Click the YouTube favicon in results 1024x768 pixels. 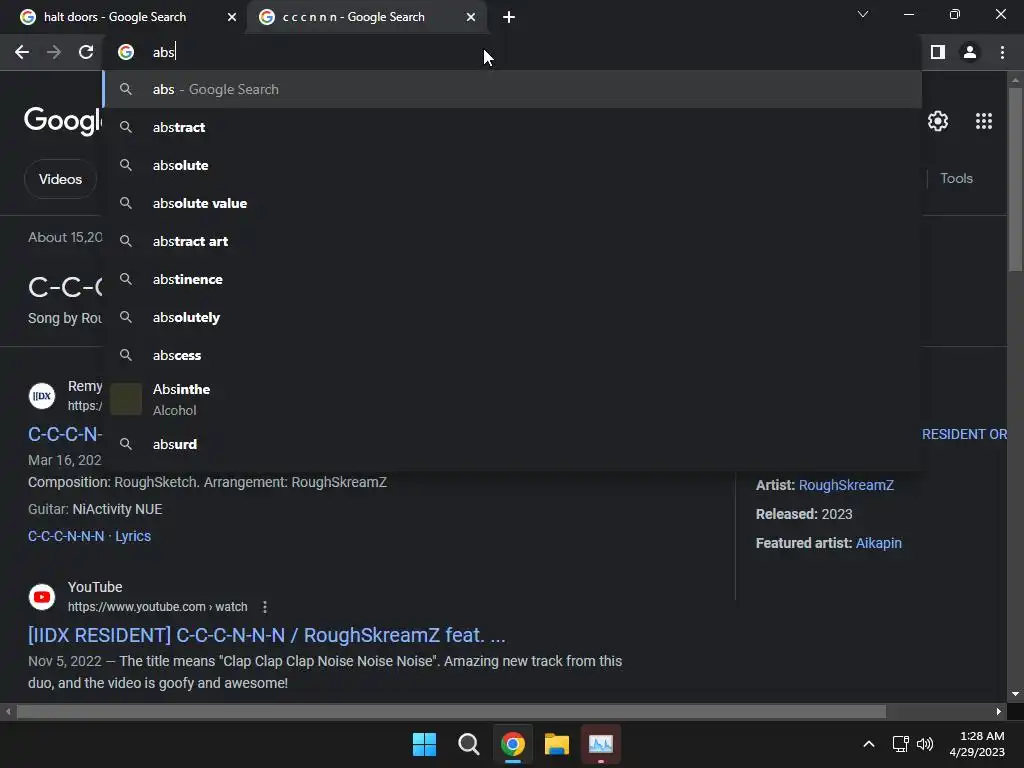coord(42,597)
